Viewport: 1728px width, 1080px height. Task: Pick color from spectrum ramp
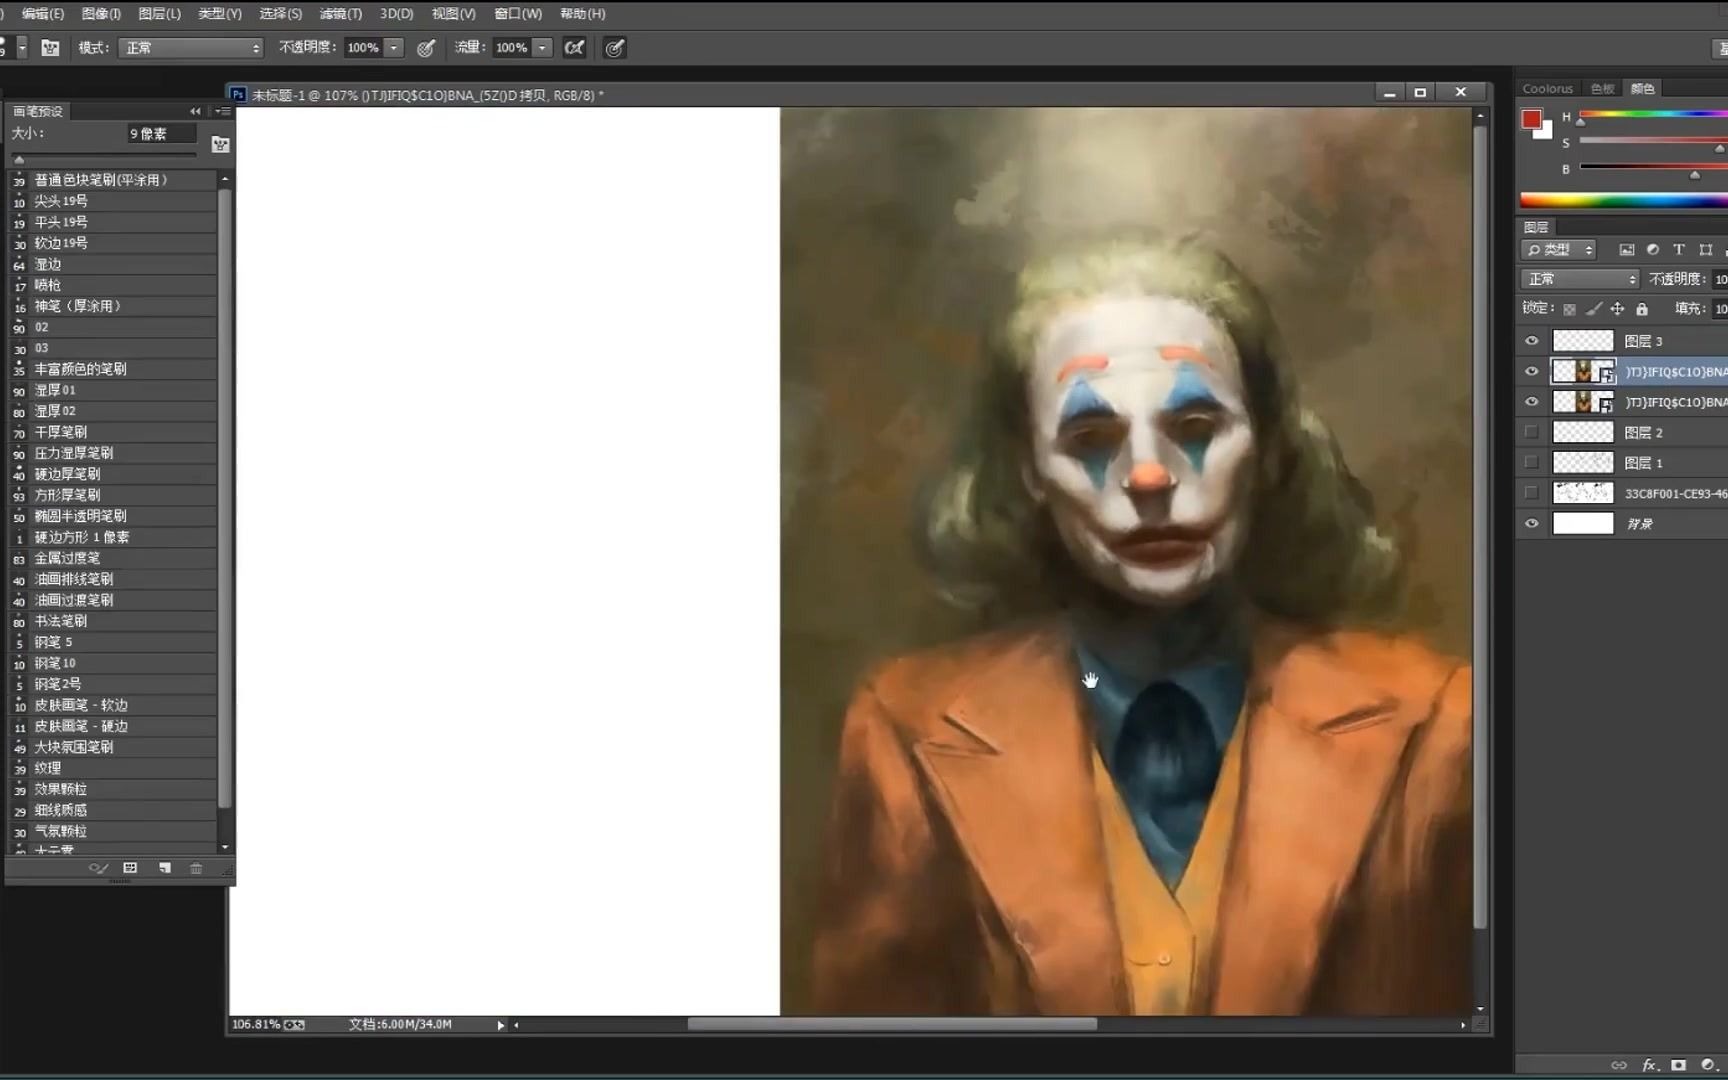1624,200
